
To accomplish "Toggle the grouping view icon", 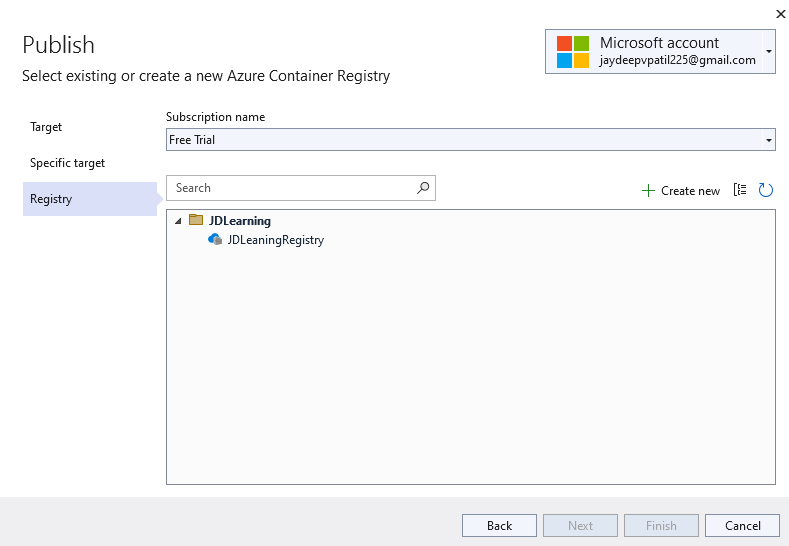I will pos(740,190).
